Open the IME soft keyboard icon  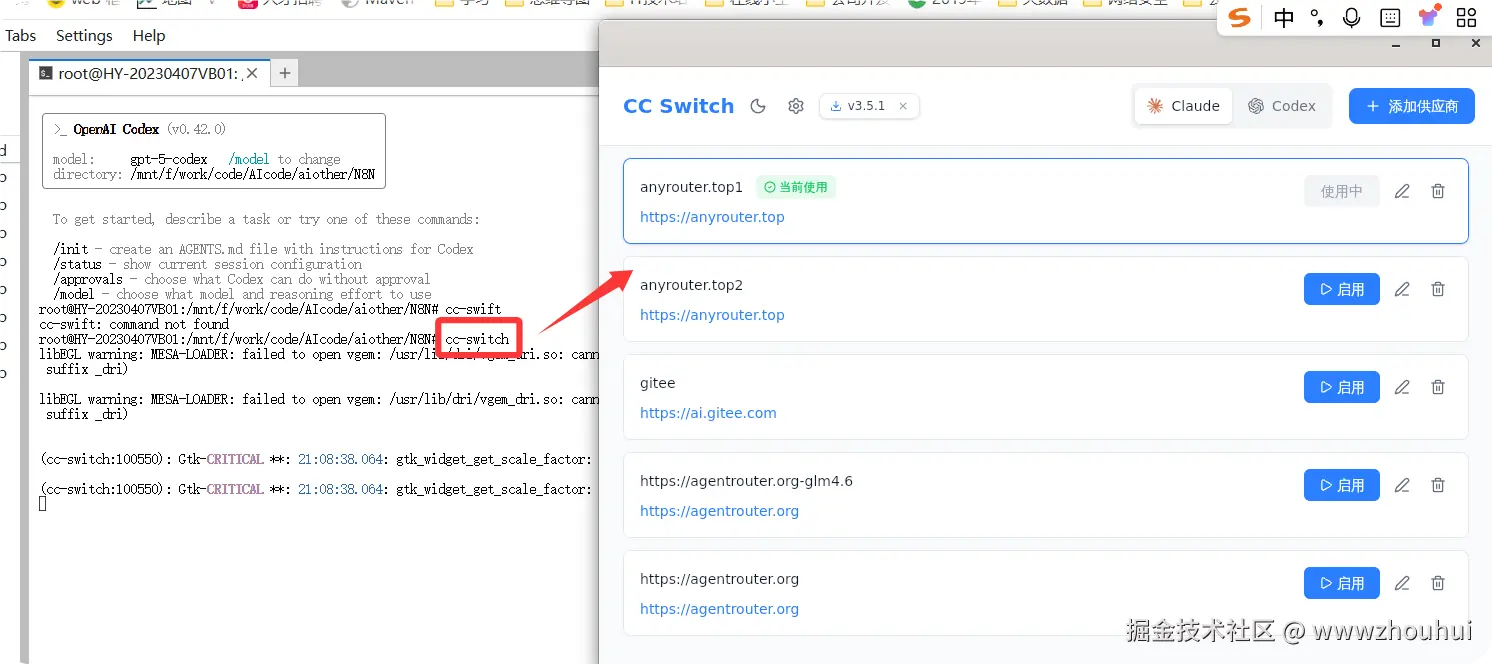(1390, 17)
